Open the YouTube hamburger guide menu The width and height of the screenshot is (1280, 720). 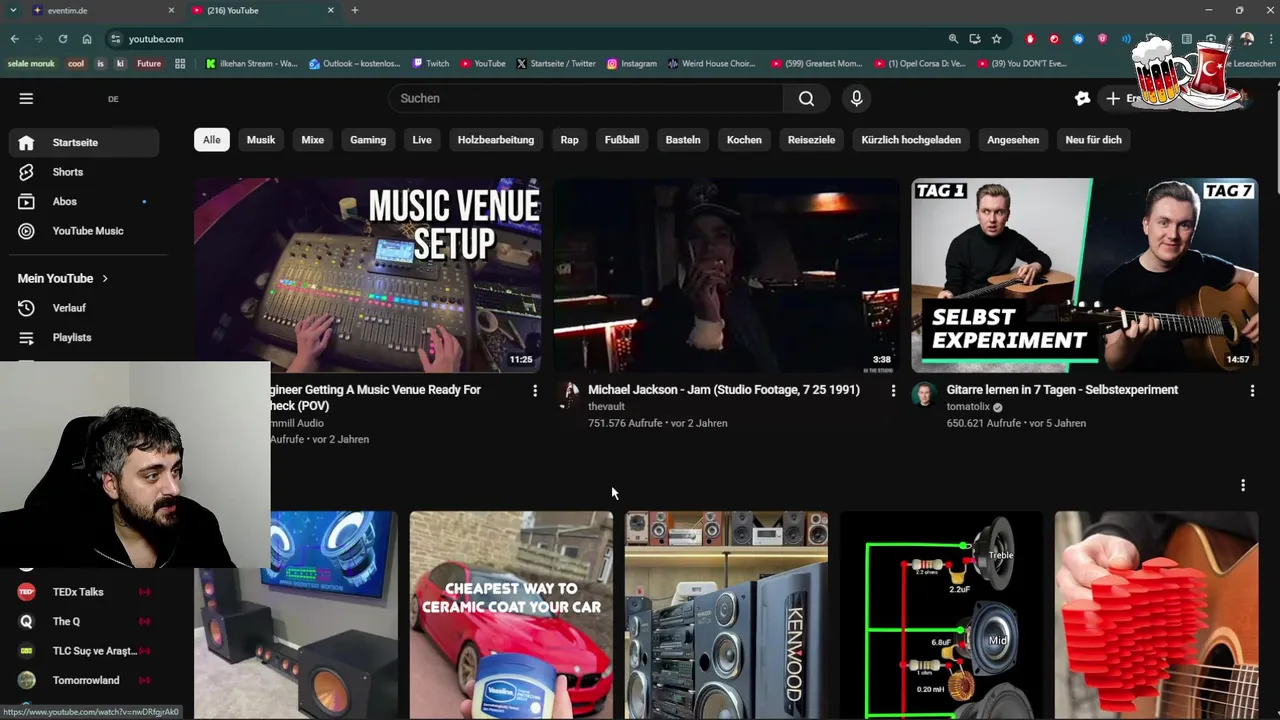tap(26, 98)
